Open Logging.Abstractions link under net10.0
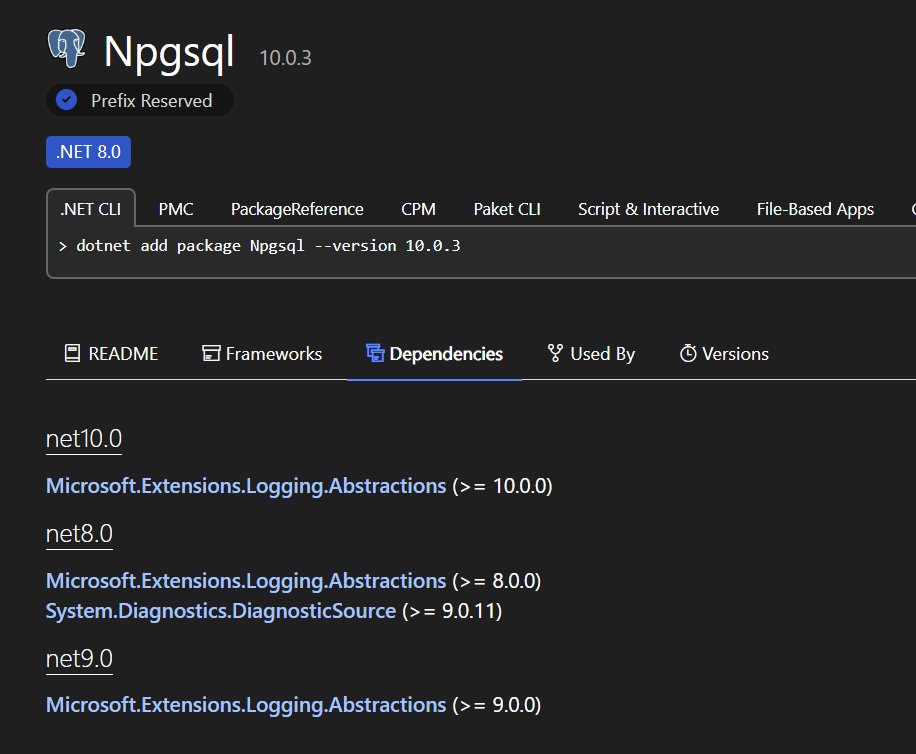The image size is (916, 754). (246, 486)
